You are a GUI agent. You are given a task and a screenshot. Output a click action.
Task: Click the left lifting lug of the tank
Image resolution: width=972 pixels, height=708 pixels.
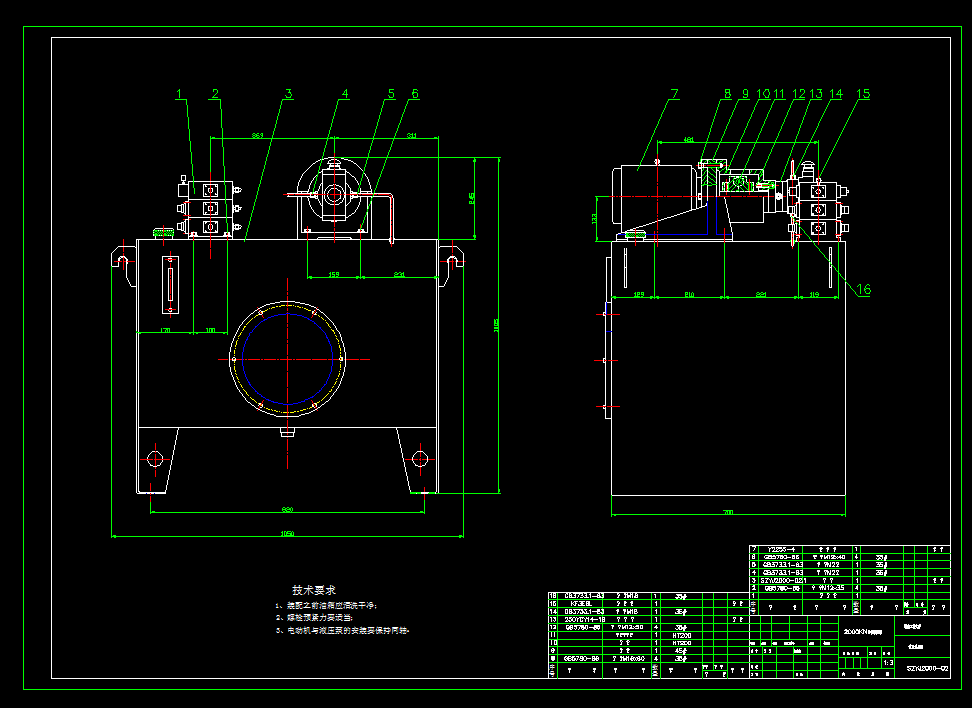(x=124, y=265)
